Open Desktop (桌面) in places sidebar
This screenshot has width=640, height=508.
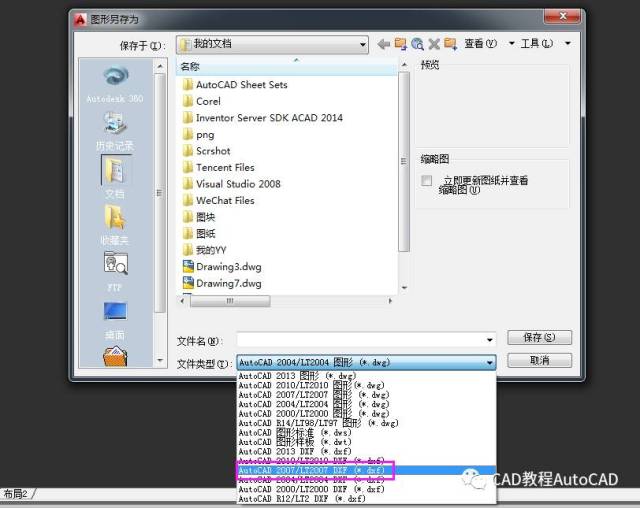pos(115,321)
